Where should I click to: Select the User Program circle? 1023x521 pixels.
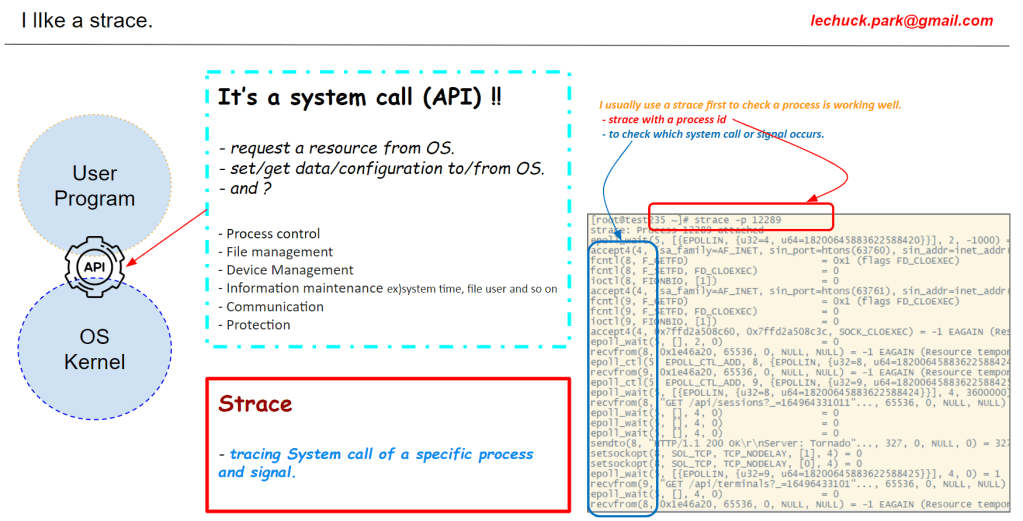pyautogui.click(x=94, y=186)
